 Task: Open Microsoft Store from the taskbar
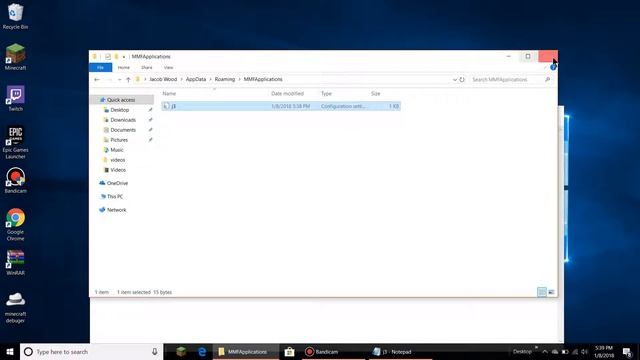pyautogui.click(x=289, y=351)
